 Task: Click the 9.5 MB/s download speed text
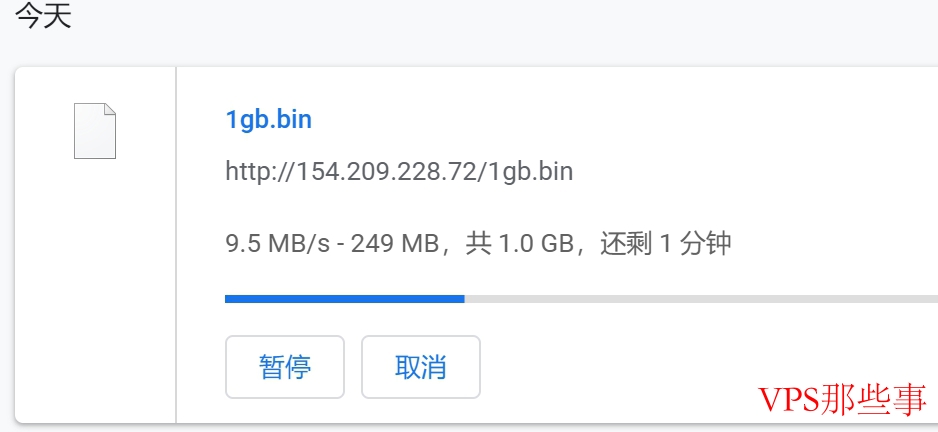[278, 244]
